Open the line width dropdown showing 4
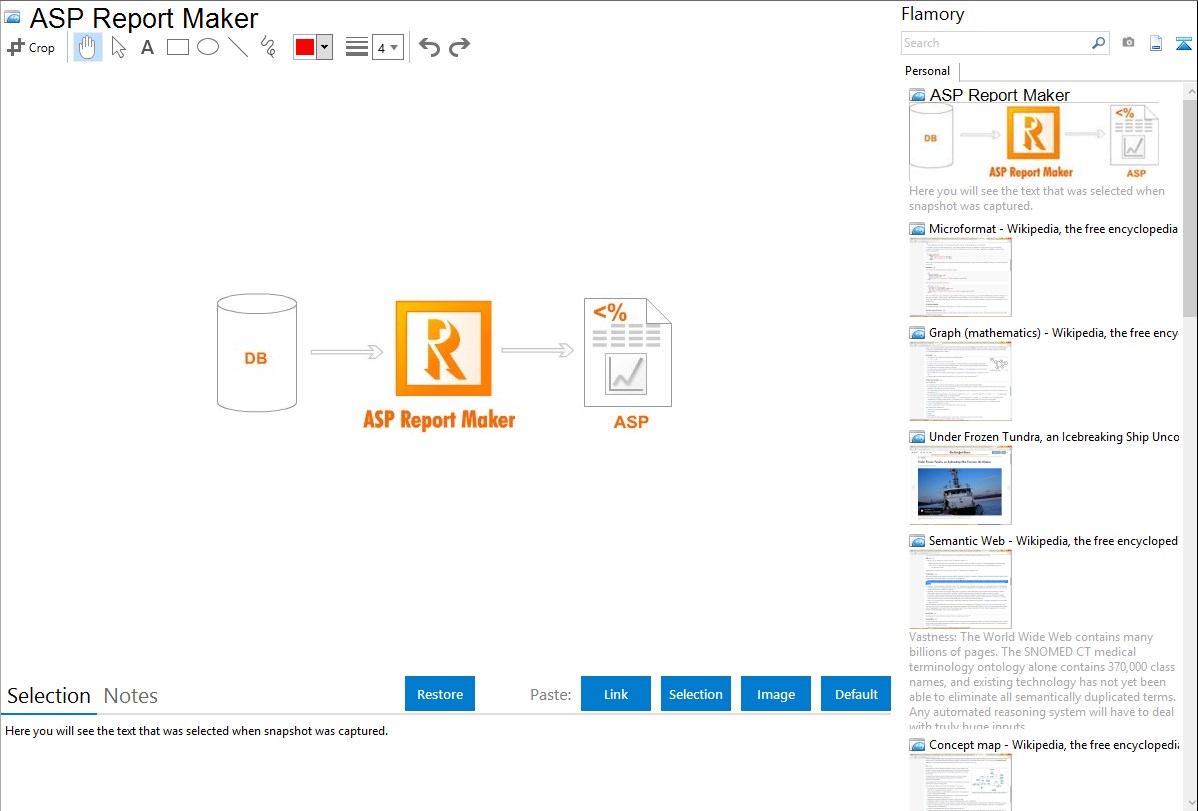This screenshot has width=1198, height=811. [387, 47]
